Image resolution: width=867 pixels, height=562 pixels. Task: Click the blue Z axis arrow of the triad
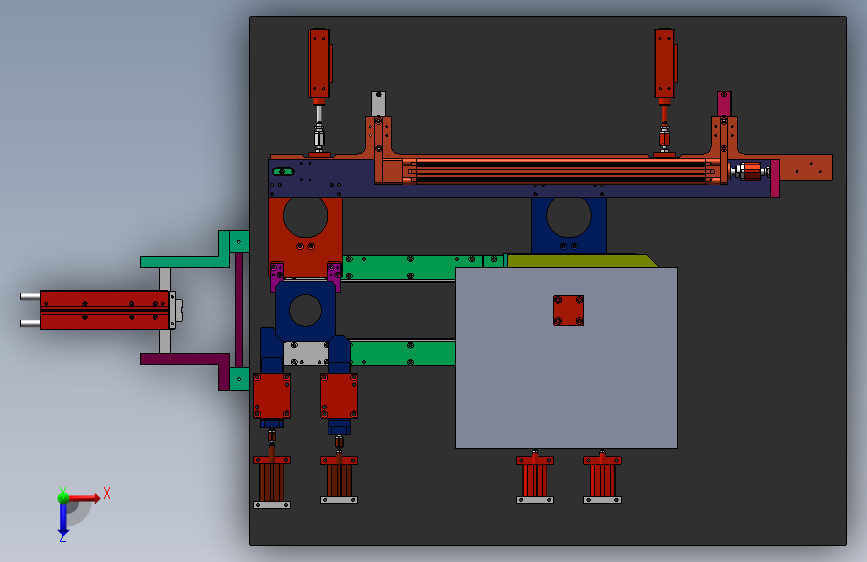63,520
